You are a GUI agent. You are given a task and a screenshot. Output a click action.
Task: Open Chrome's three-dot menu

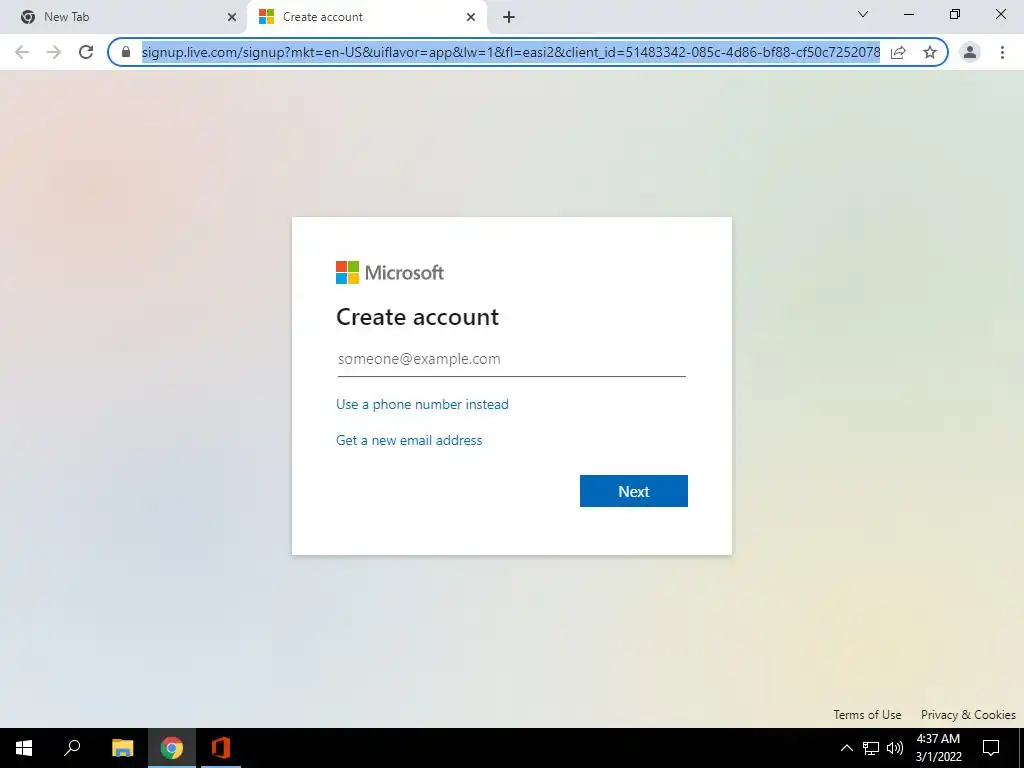(x=1002, y=52)
